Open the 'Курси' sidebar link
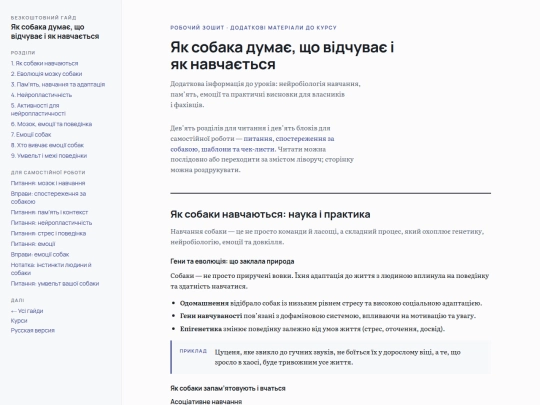 click(19, 321)
